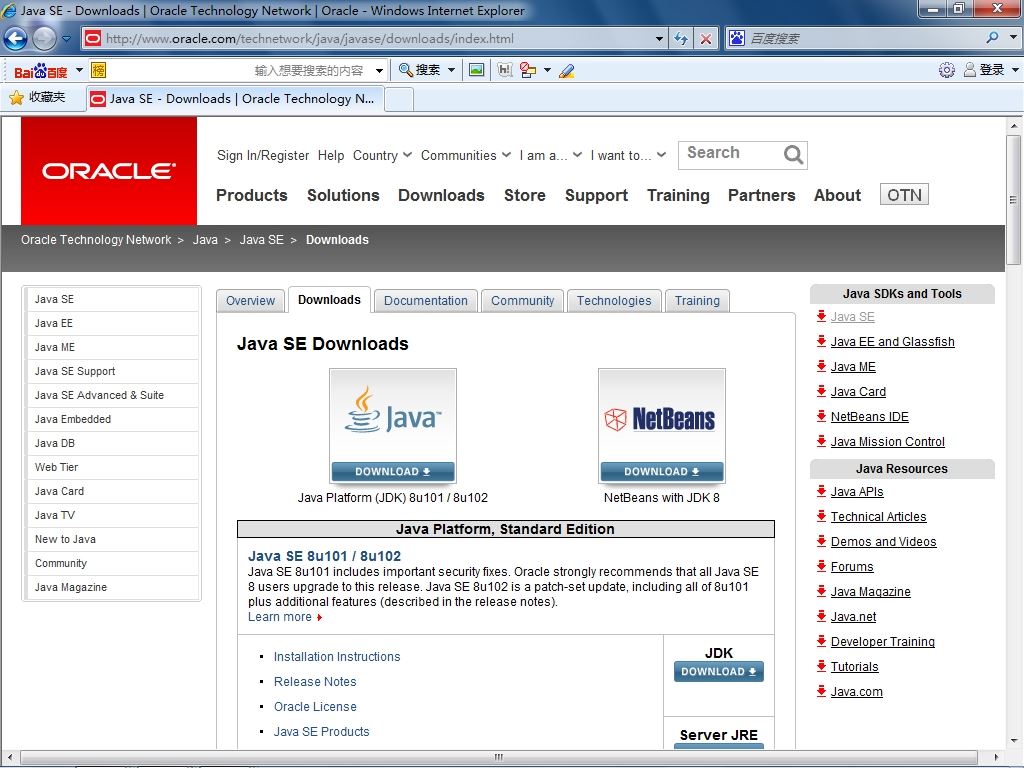Click the JDK DOWNLOAD button
The width and height of the screenshot is (1024, 768).
(718, 671)
